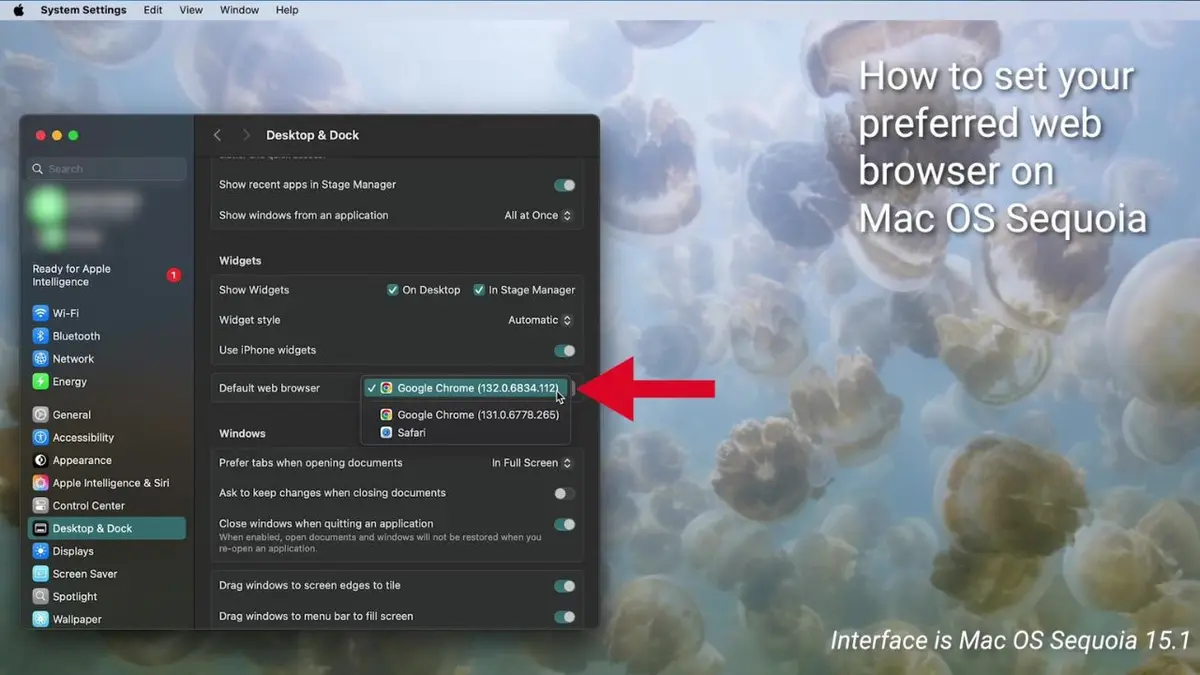Uncheck the In Stage Manager checkbox
Image resolution: width=1200 pixels, height=675 pixels.
479,290
